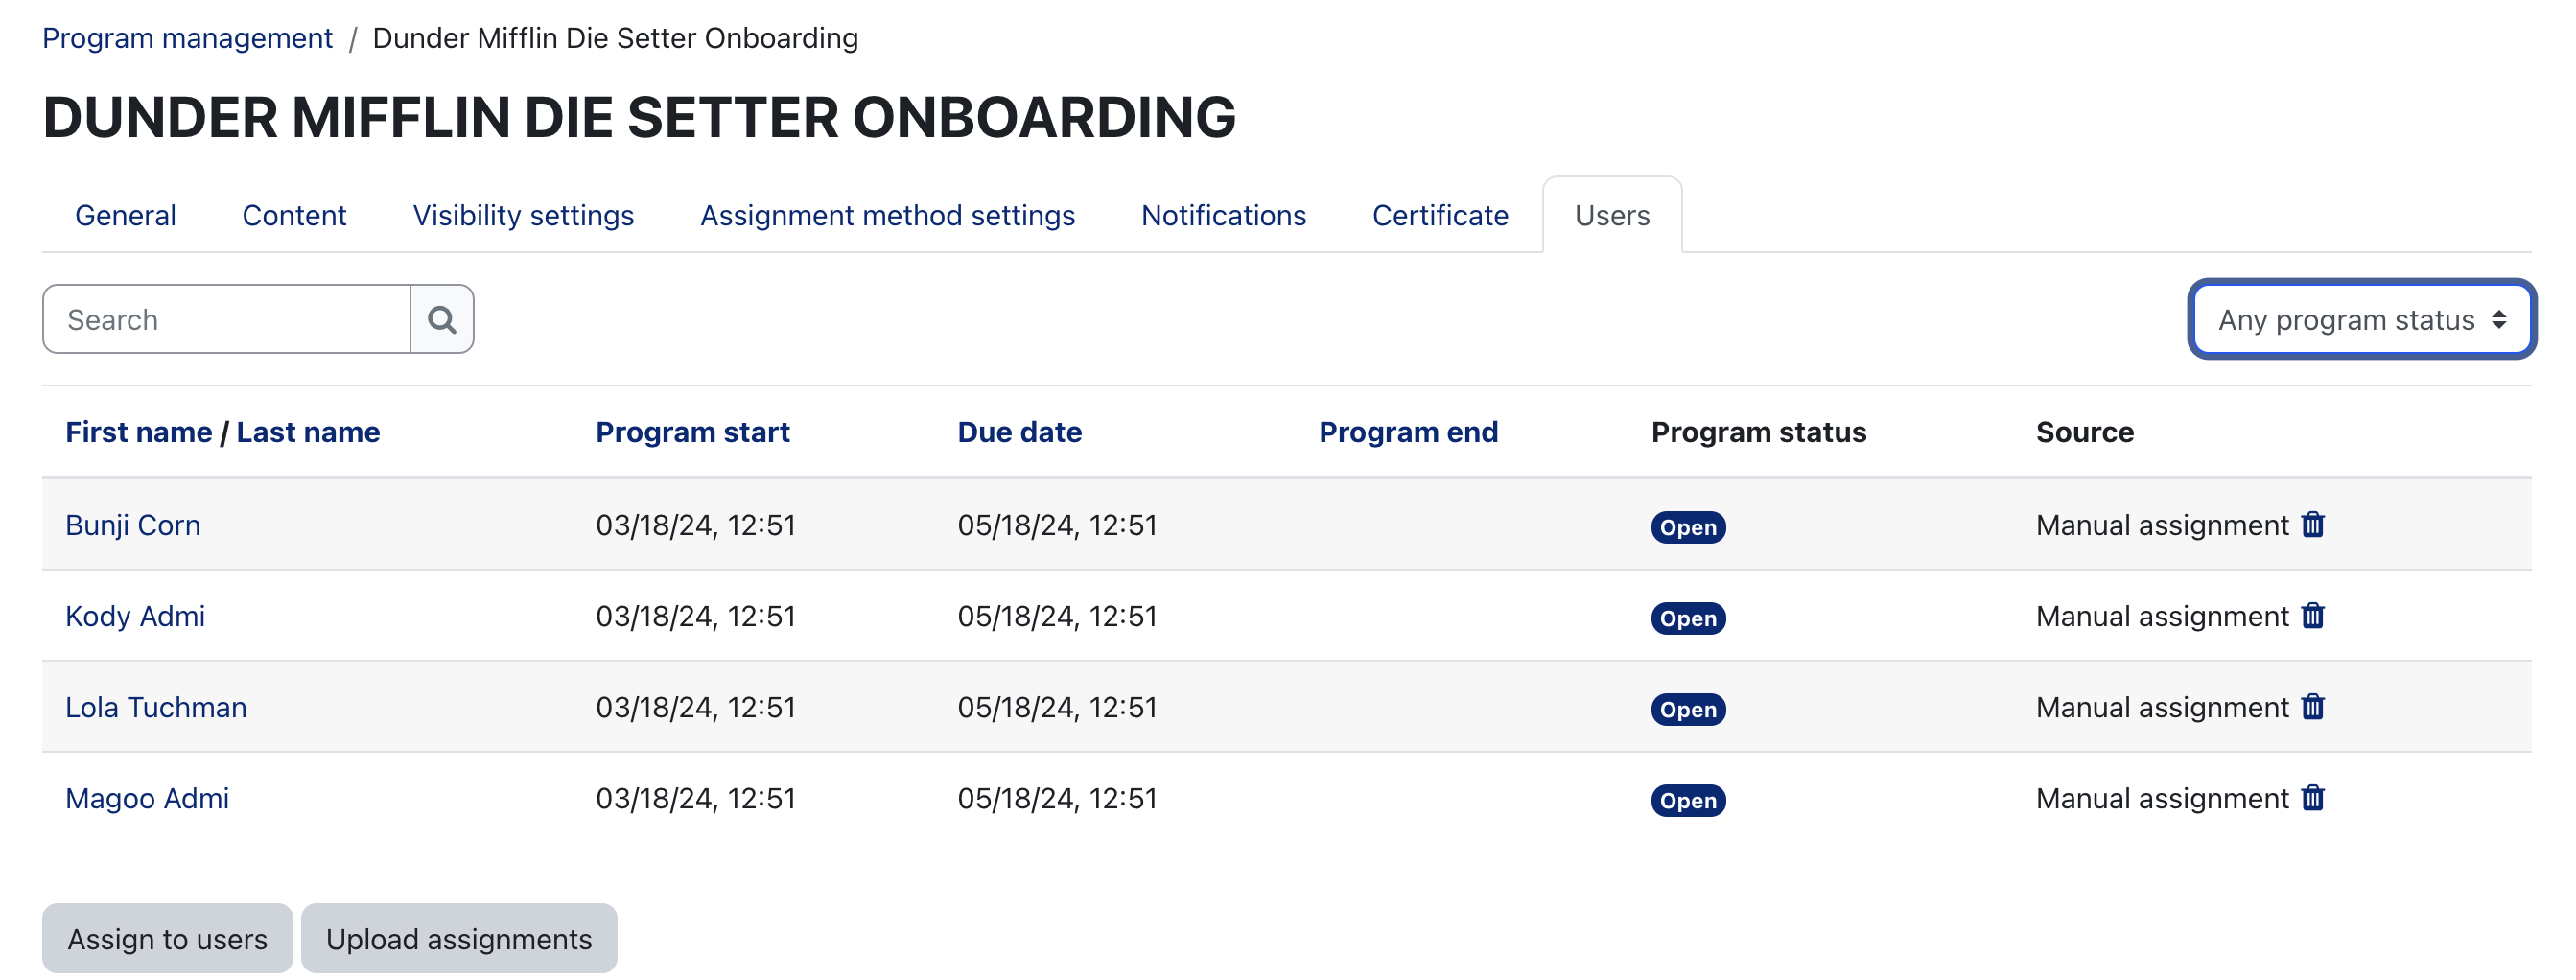
Task: Delete Kody Admi's manual assignment
Action: 2312,615
